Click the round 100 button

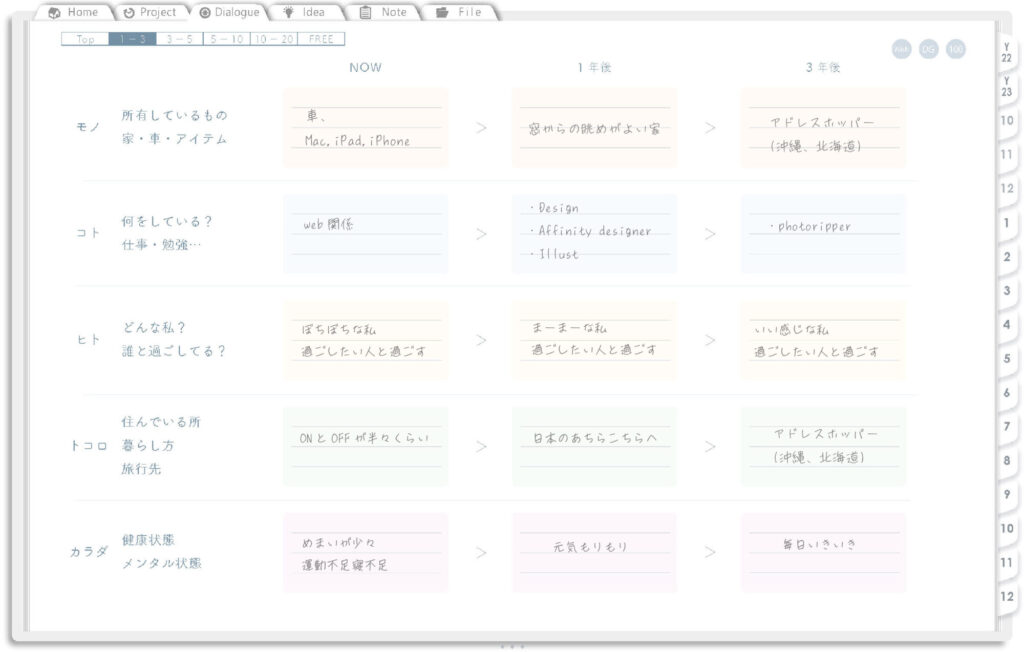955,49
